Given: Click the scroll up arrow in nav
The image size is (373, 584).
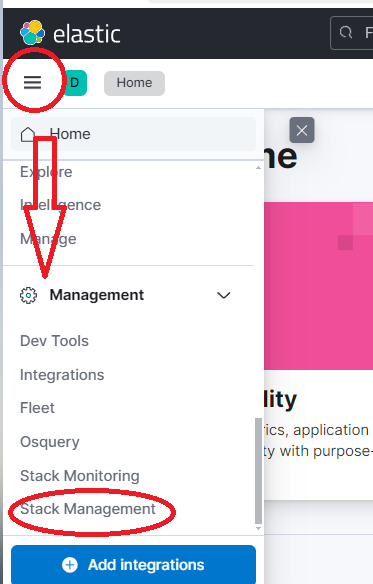Looking at the screenshot, I should pyautogui.click(x=258, y=168).
